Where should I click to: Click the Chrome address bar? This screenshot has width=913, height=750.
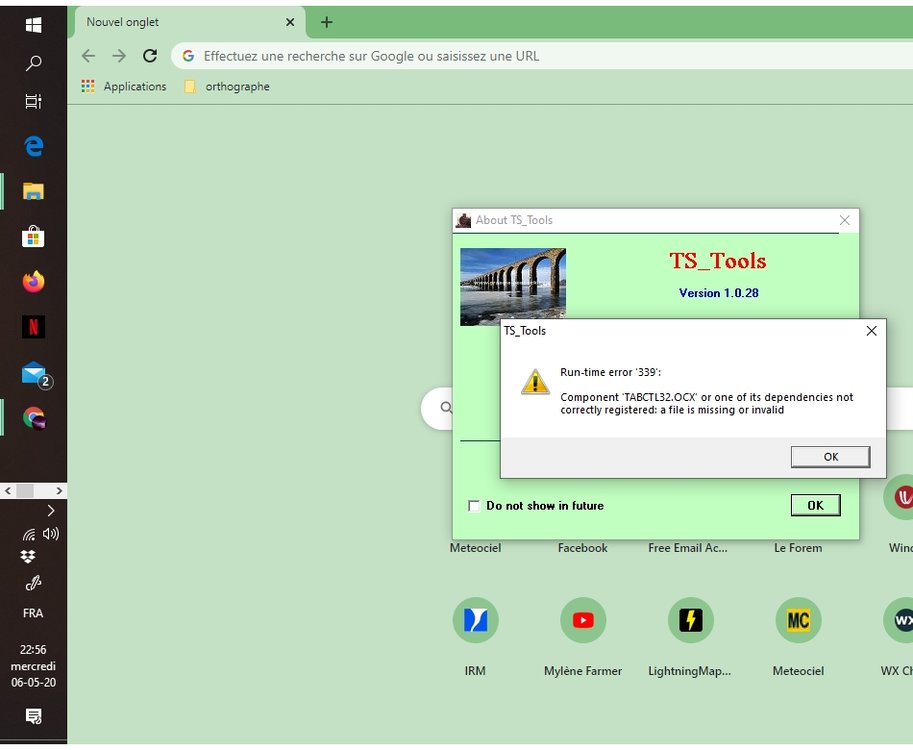click(x=542, y=56)
